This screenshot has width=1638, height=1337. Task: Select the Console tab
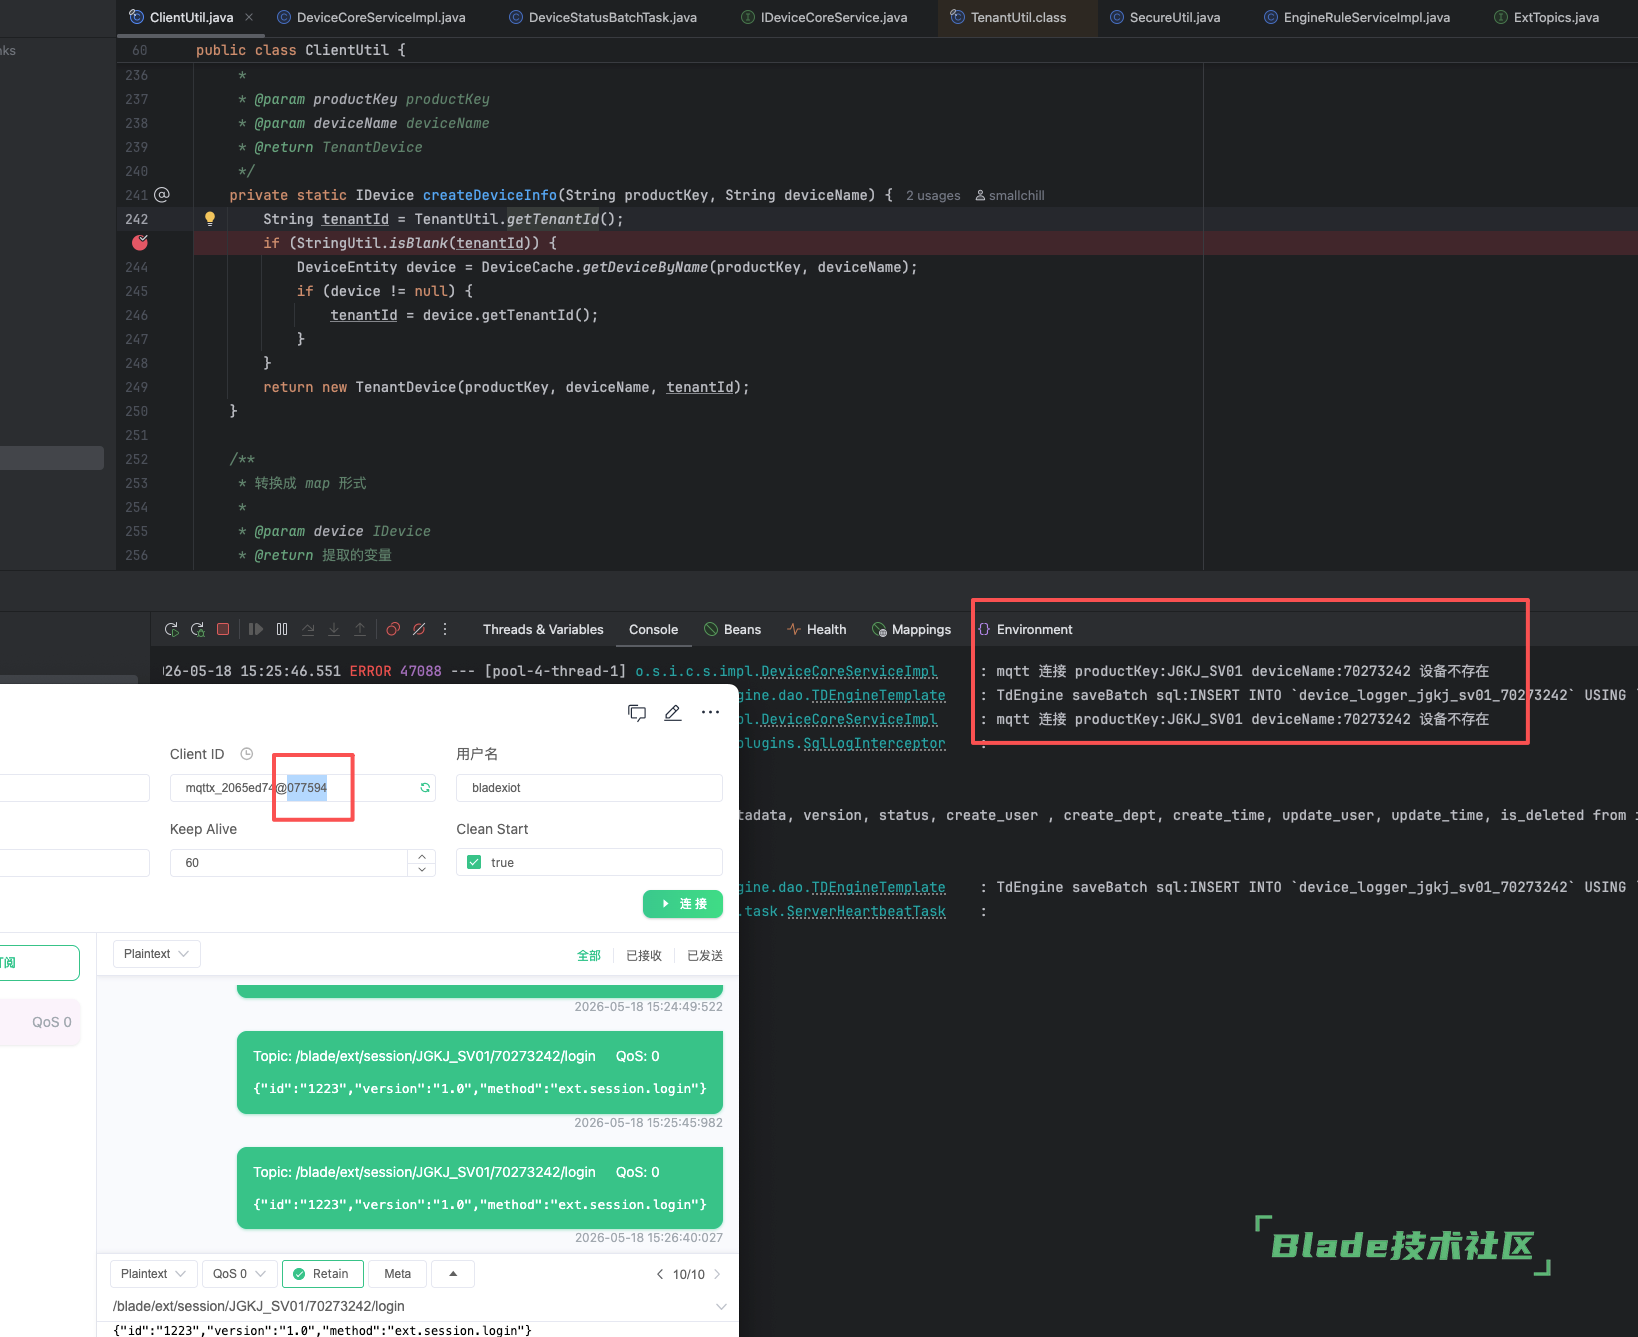pos(653,629)
